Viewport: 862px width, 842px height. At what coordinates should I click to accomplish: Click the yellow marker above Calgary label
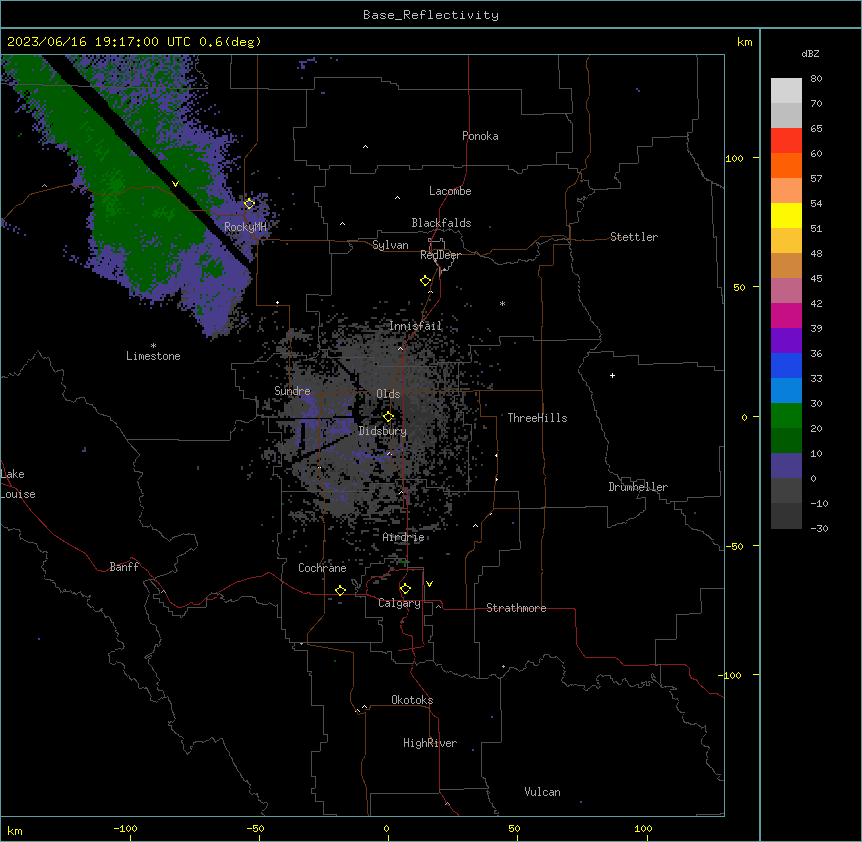coord(405,589)
